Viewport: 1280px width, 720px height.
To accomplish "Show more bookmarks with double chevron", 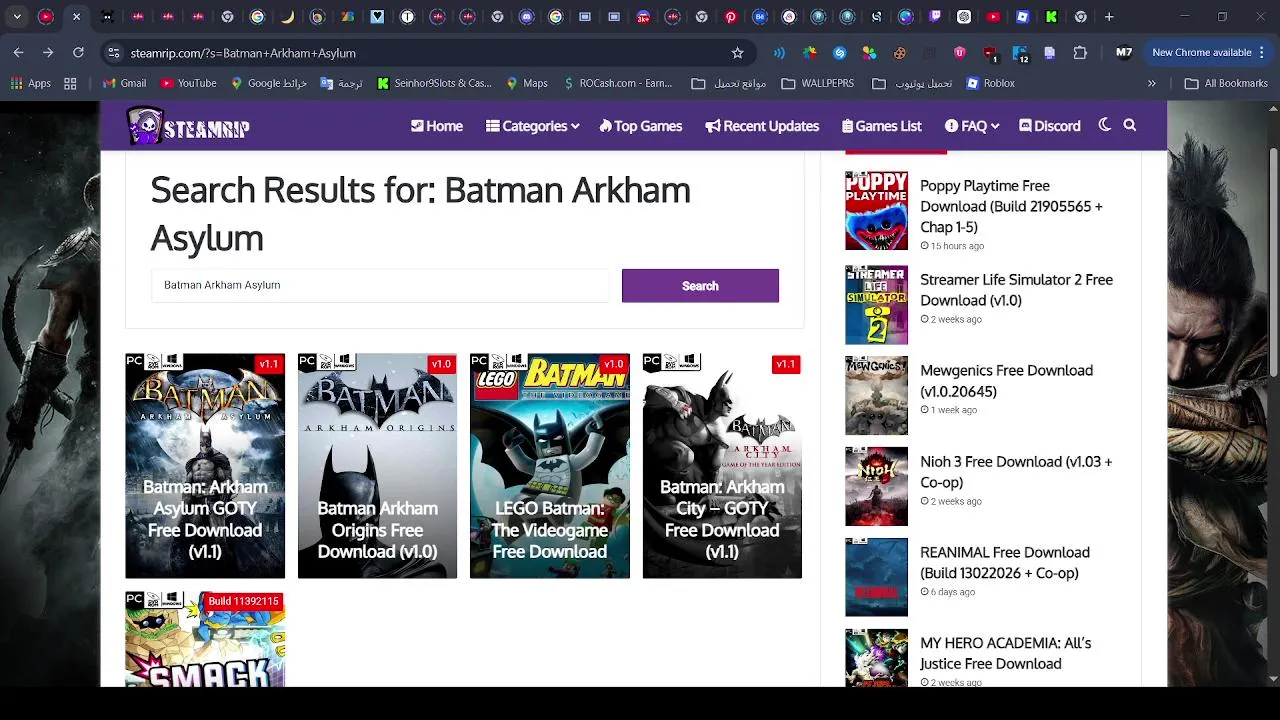I will (x=1151, y=83).
